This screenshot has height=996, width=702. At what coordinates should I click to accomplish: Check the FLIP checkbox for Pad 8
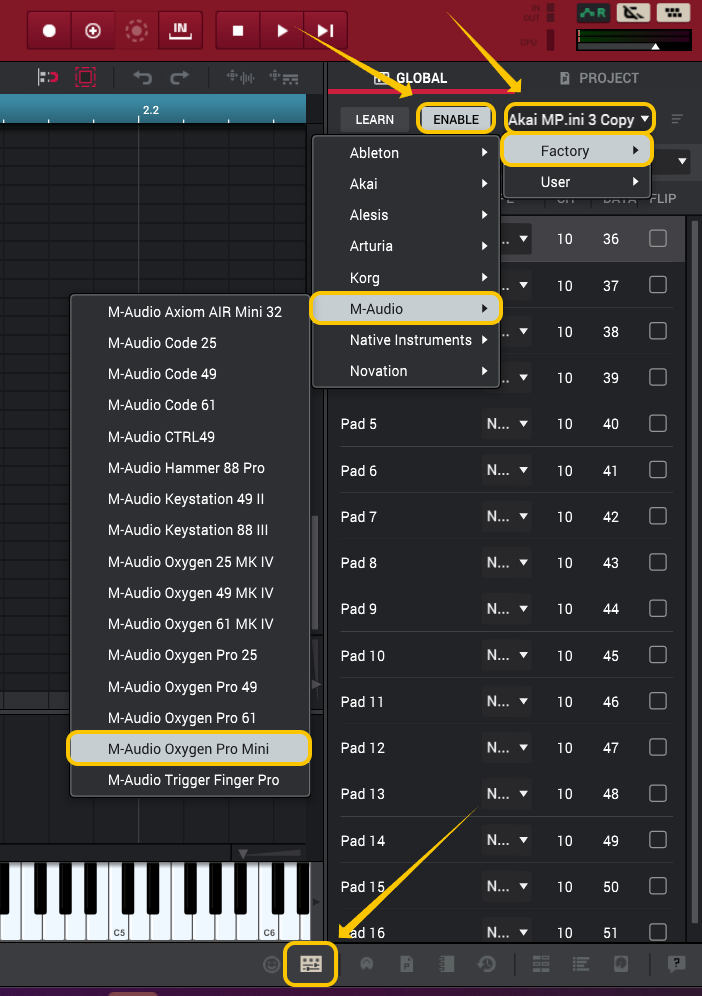[x=658, y=562]
